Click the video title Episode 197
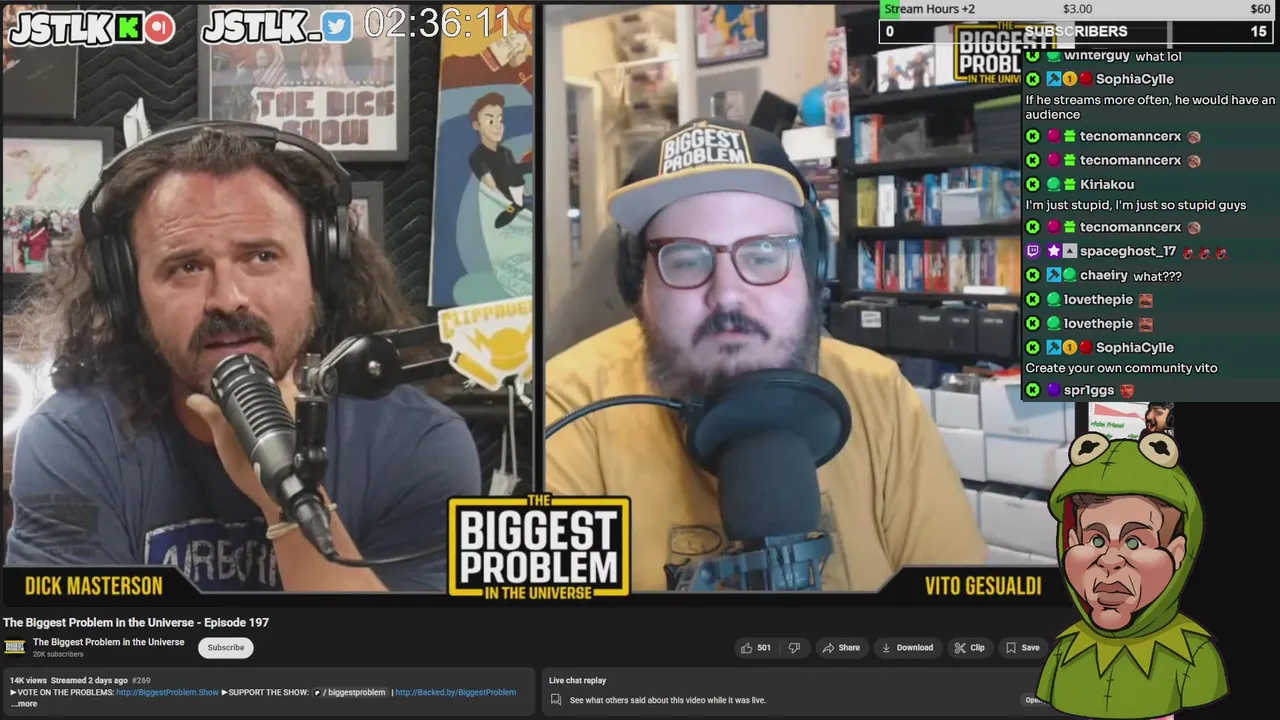This screenshot has width=1280, height=720. pyautogui.click(x=136, y=622)
